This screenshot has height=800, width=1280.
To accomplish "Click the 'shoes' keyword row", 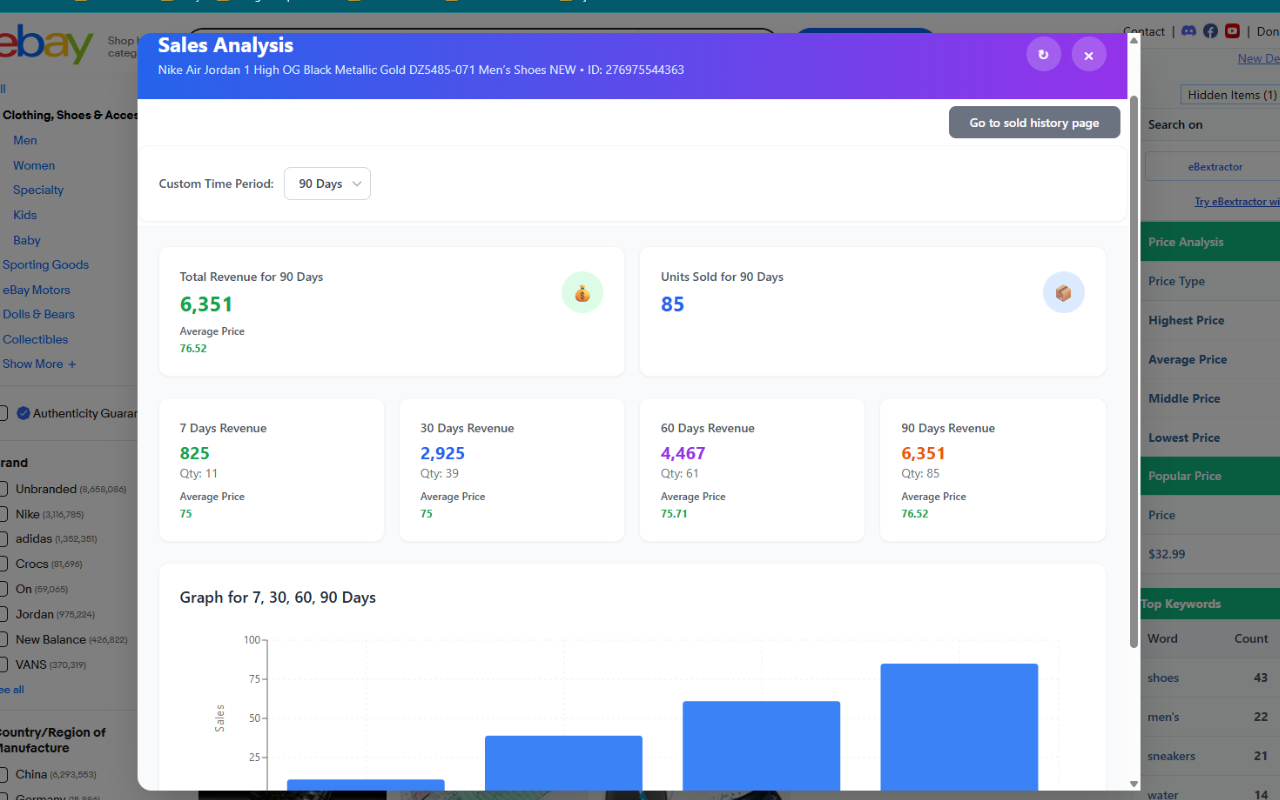I will 1210,678.
